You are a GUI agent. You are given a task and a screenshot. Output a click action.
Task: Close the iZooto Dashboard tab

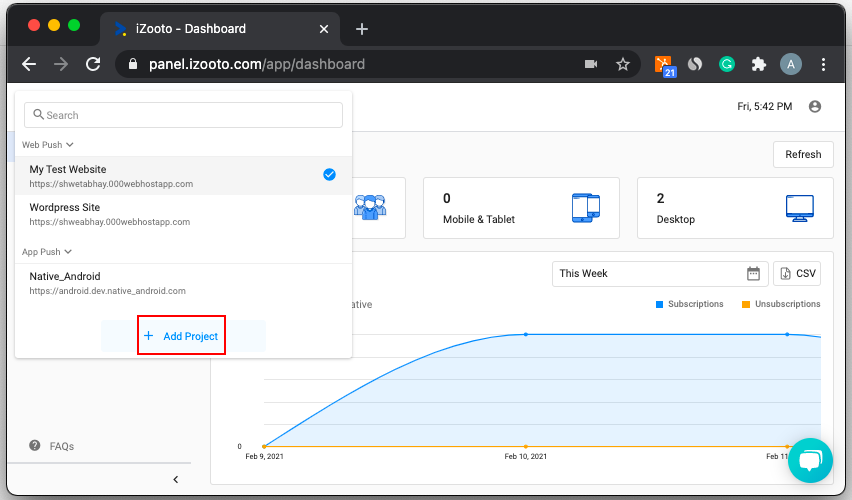pos(324,29)
